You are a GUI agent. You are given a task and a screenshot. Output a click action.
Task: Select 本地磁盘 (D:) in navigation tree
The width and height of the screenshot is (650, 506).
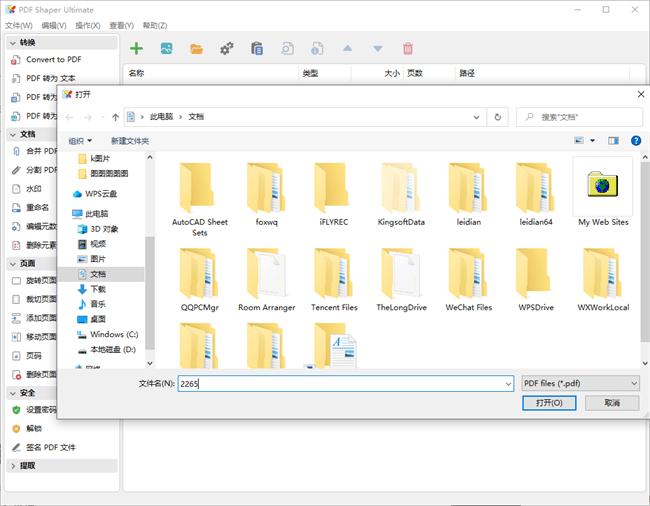[x=107, y=350]
